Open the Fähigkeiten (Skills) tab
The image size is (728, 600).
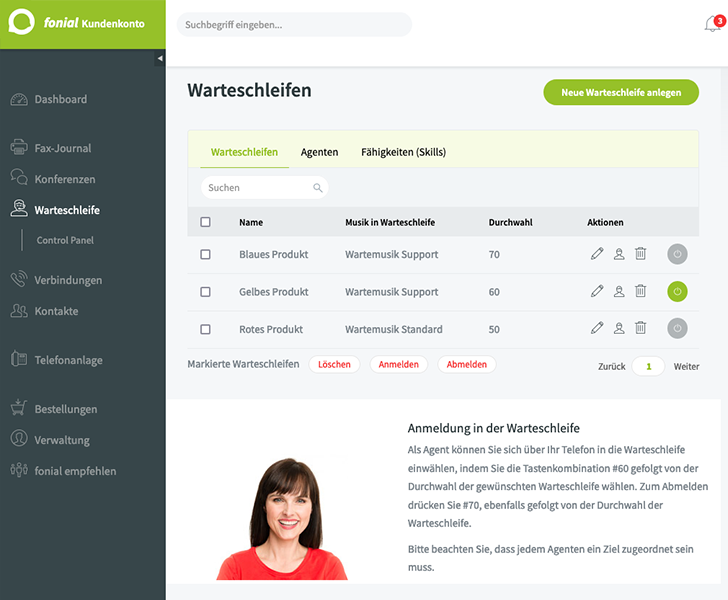[x=403, y=152]
